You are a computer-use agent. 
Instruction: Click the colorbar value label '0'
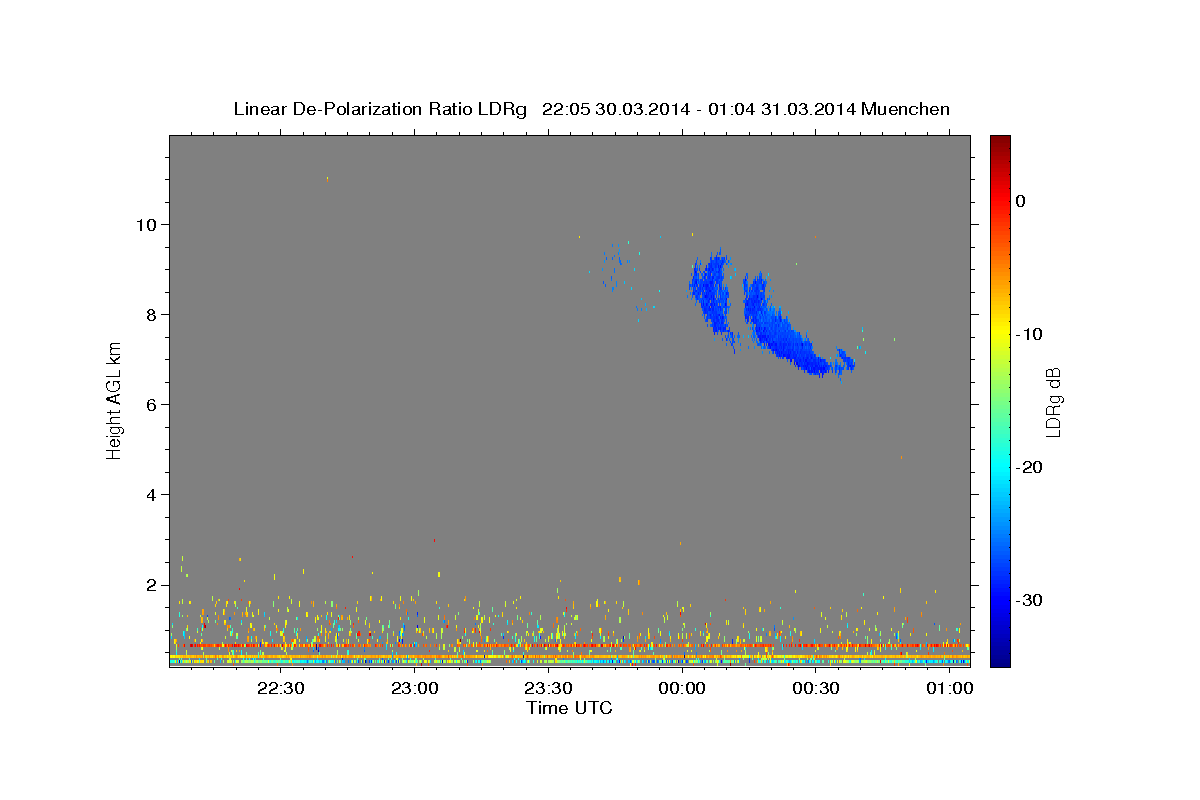[1021, 201]
